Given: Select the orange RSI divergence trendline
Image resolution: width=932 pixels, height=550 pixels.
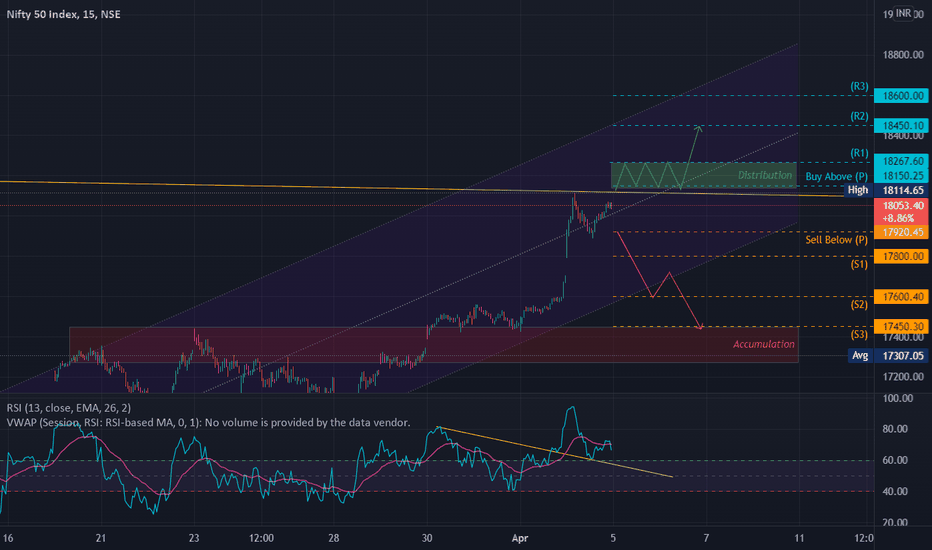Looking at the screenshot, I should coord(555,452).
